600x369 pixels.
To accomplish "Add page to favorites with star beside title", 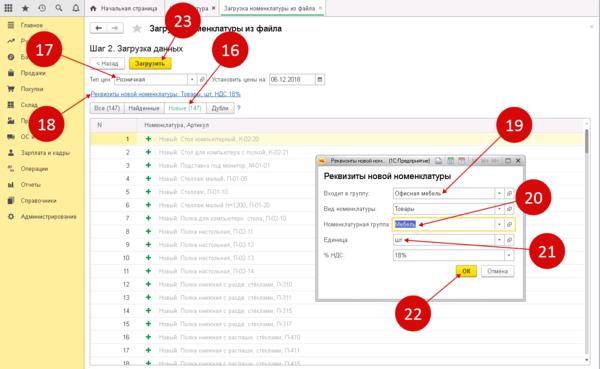I will 137,28.
